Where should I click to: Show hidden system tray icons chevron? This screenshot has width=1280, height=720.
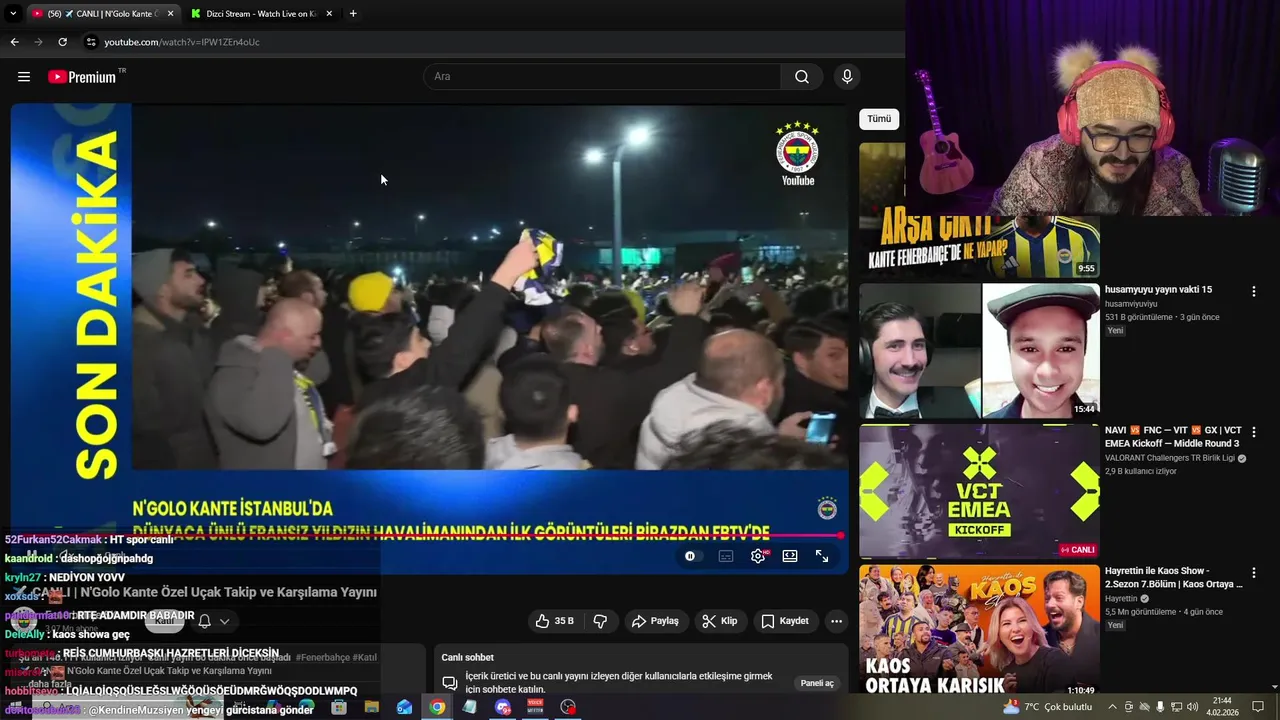1112,707
